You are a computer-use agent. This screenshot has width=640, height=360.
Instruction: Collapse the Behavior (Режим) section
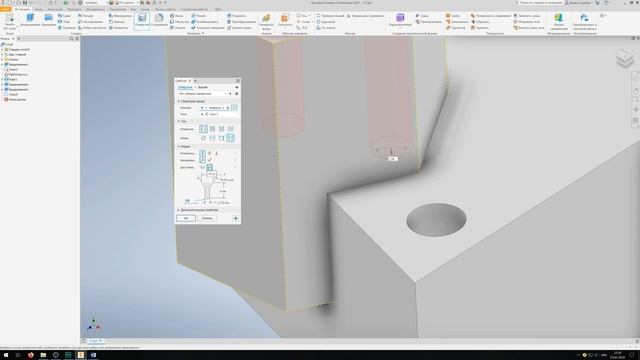tap(178, 146)
